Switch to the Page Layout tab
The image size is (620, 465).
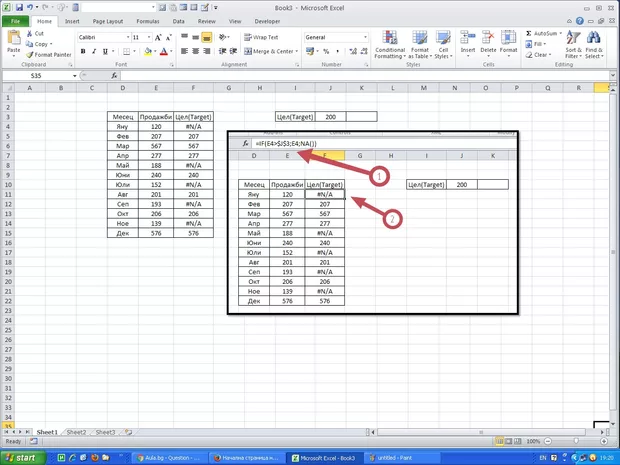[108, 21]
